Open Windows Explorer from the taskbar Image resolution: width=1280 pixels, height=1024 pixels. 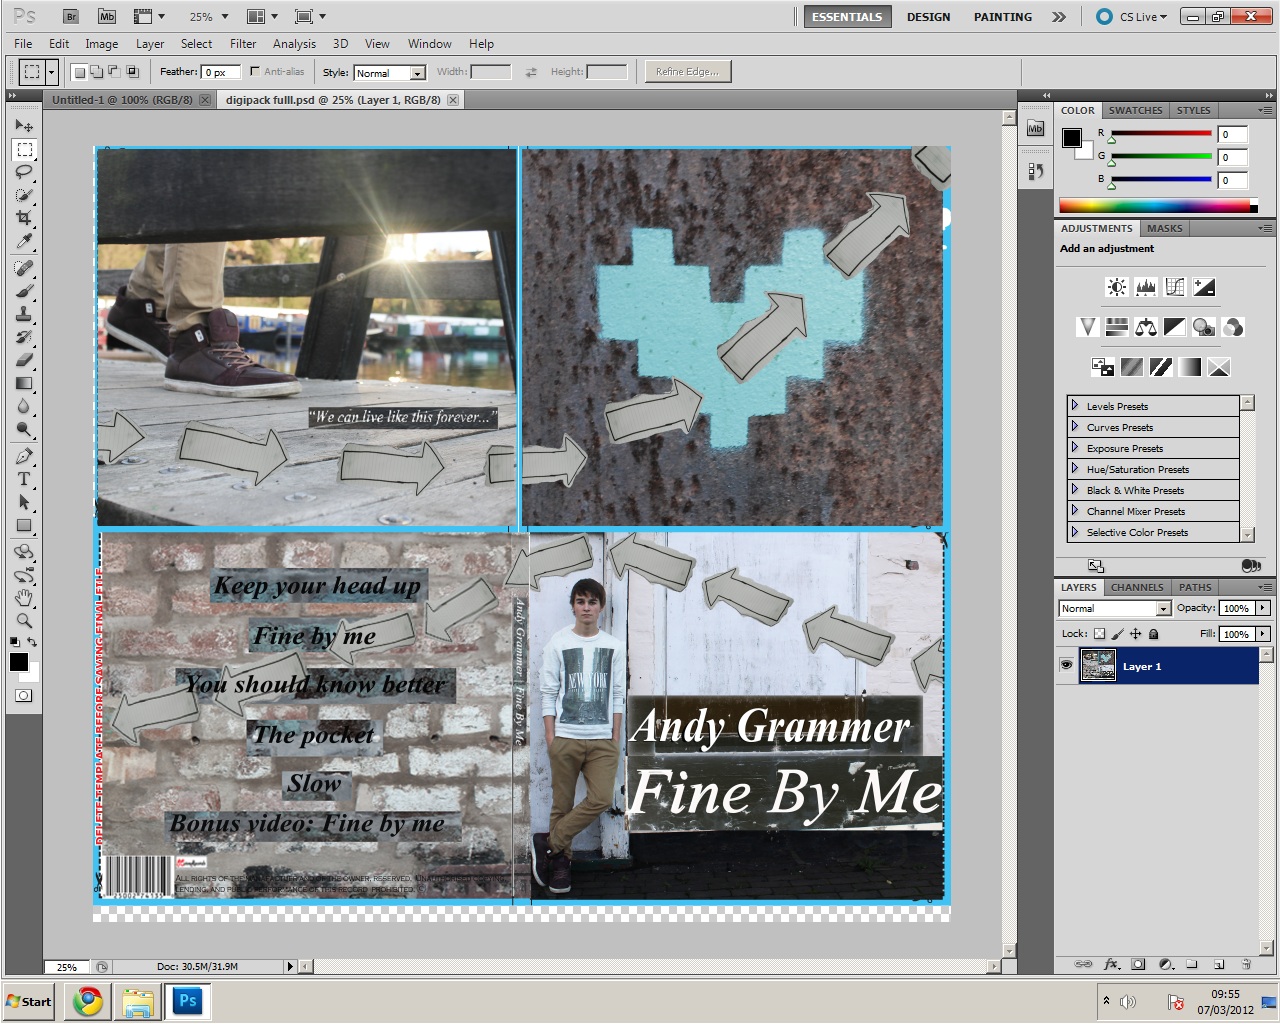click(137, 1002)
